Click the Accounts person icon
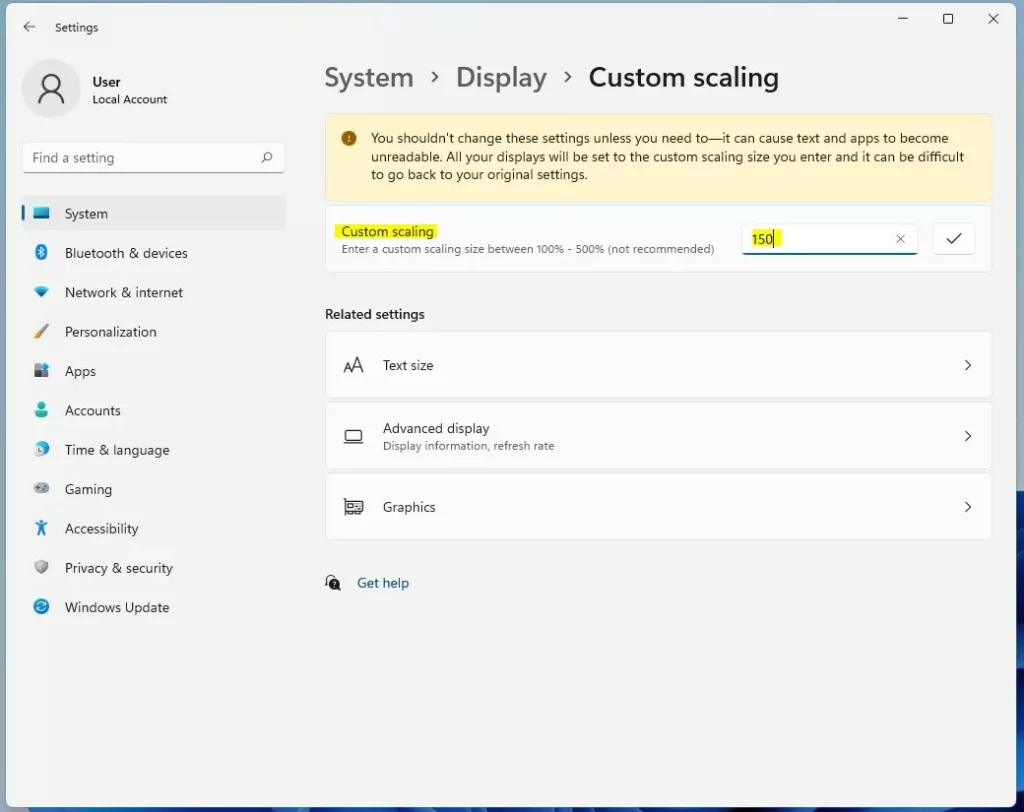 pyautogui.click(x=41, y=410)
